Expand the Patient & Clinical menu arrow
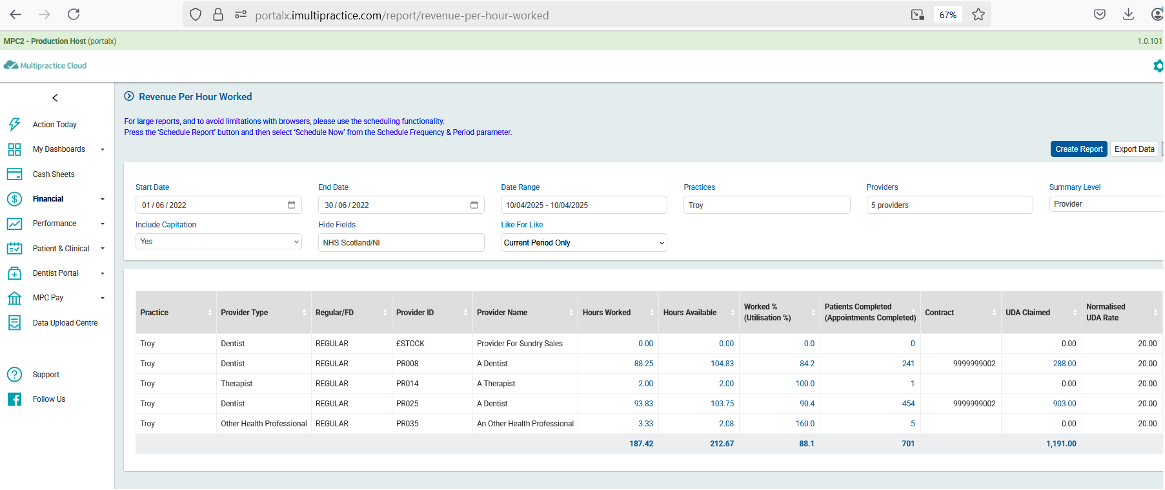 click(x=103, y=249)
